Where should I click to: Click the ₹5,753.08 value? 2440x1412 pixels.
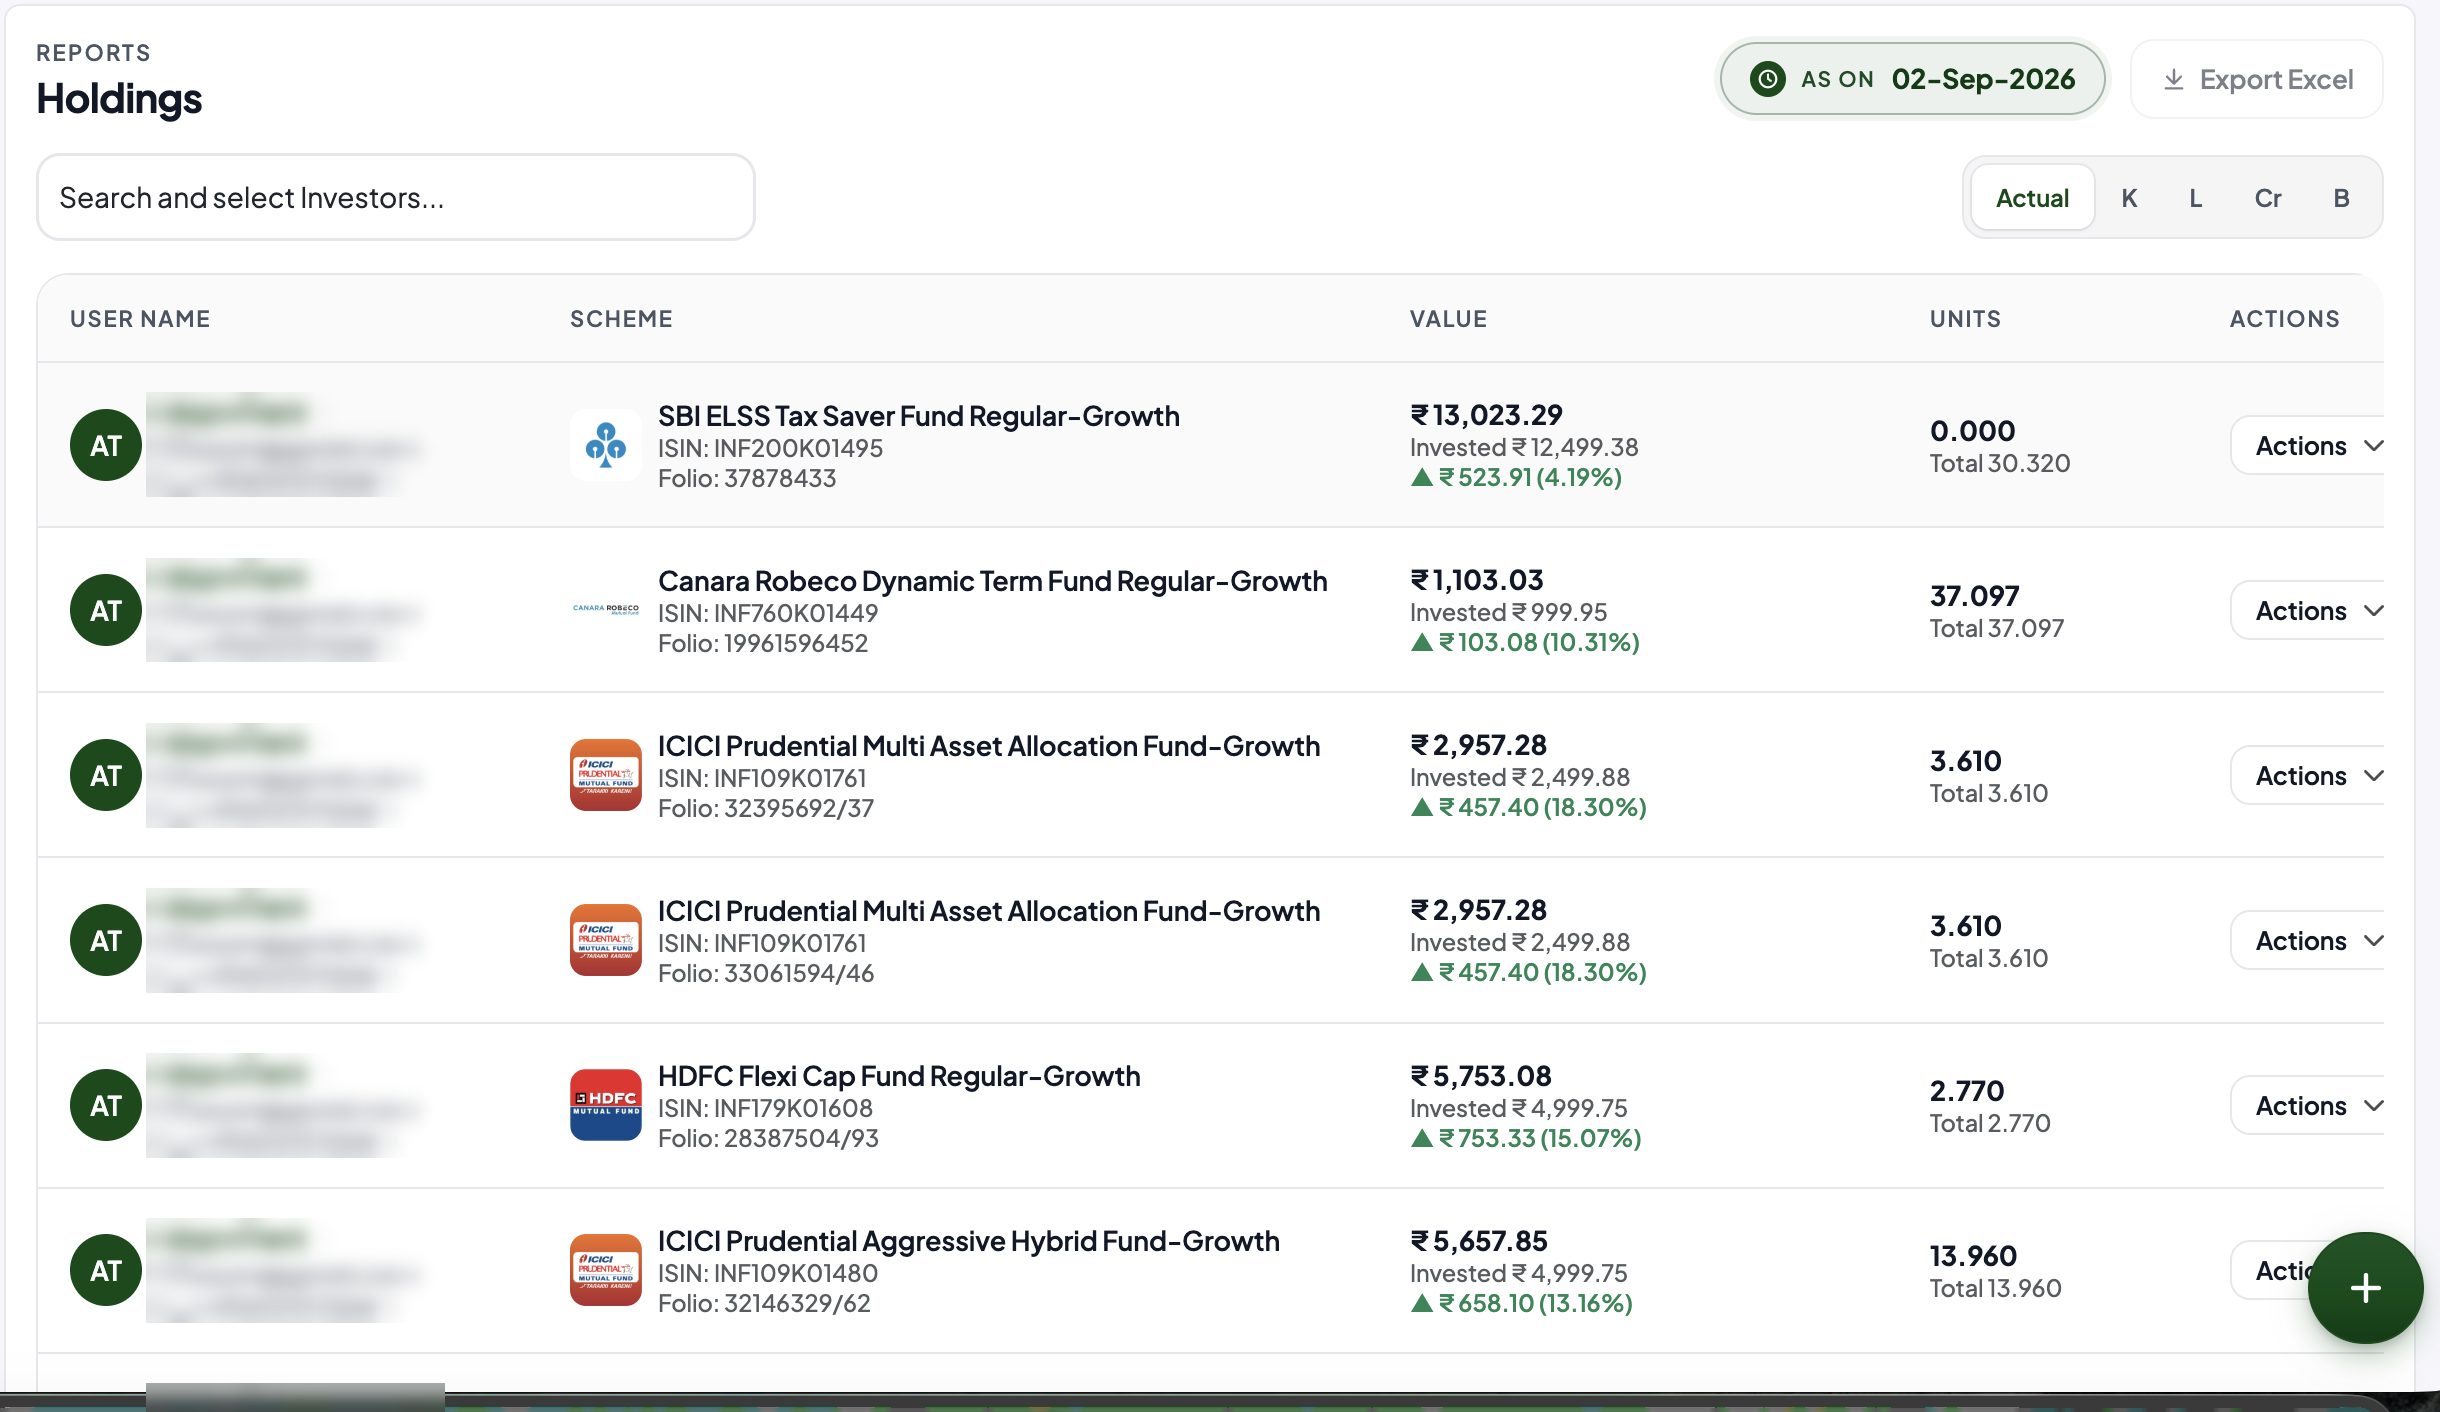1481,1076
